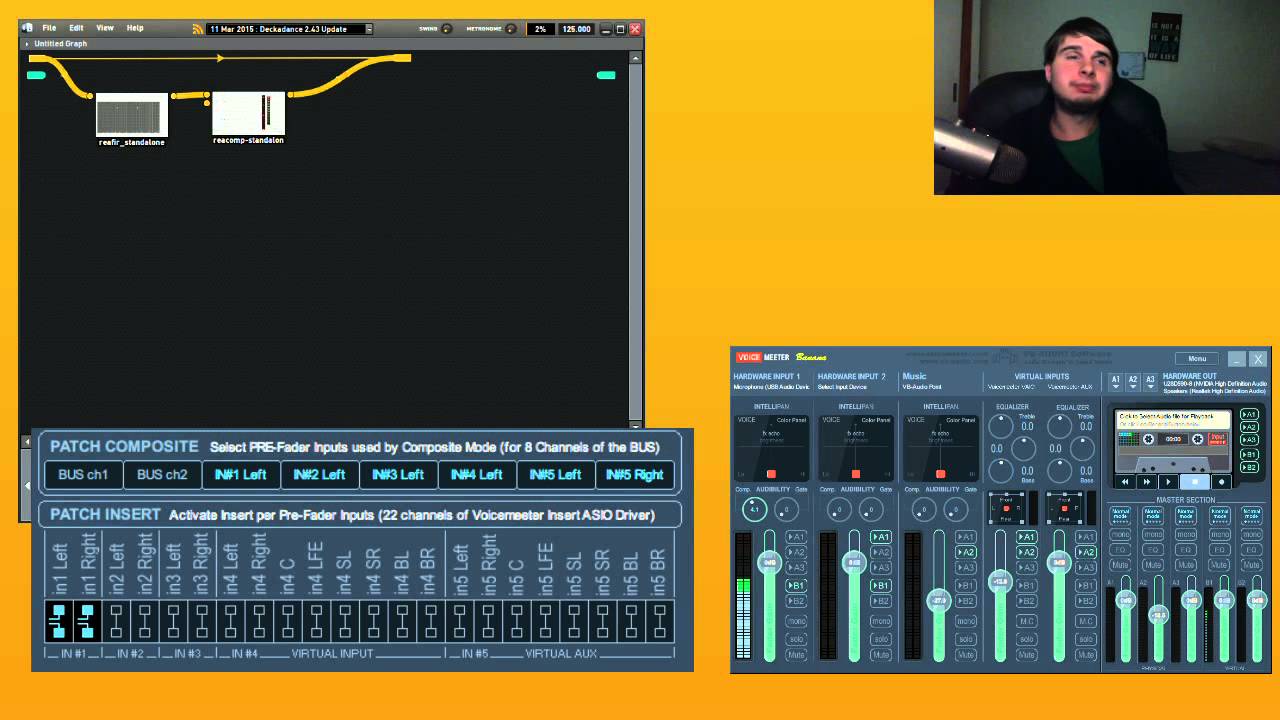Click master A2 fader knob

pyautogui.click(x=1158, y=615)
